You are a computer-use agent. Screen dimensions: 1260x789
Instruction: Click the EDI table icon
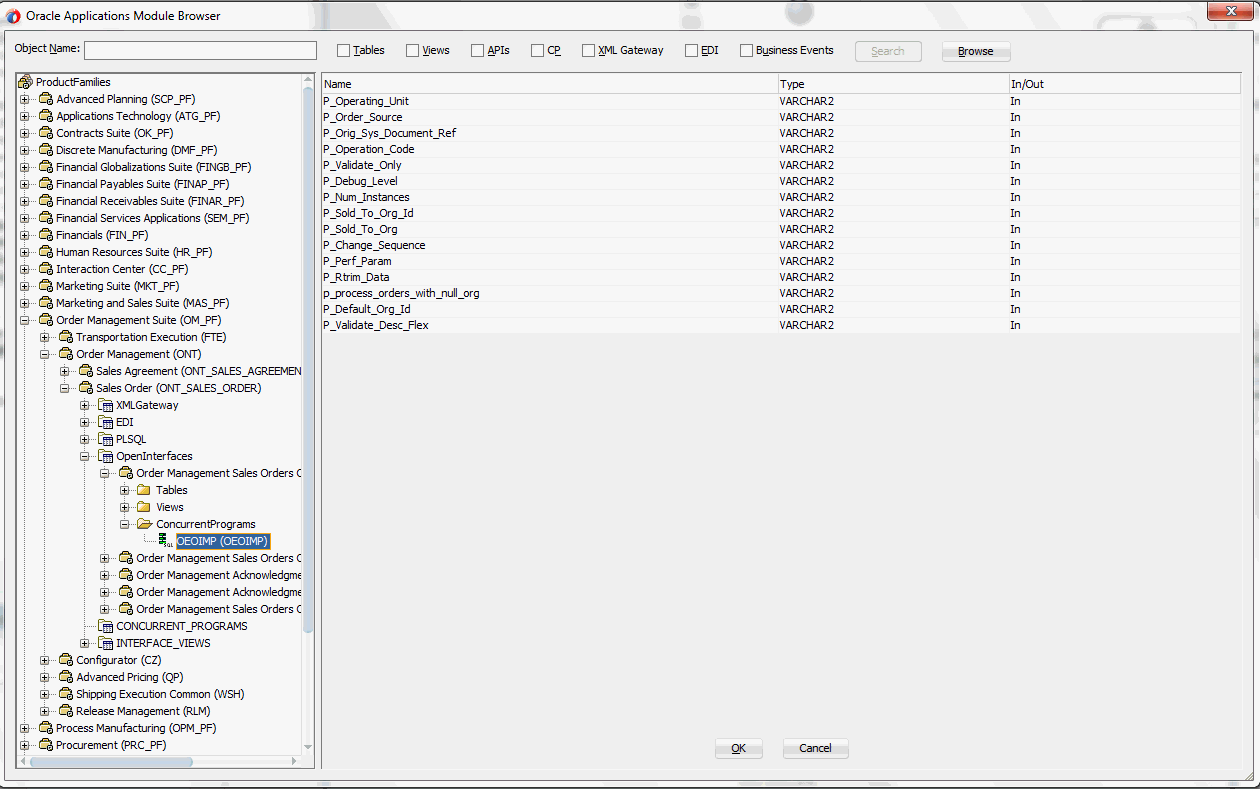[x=106, y=422]
